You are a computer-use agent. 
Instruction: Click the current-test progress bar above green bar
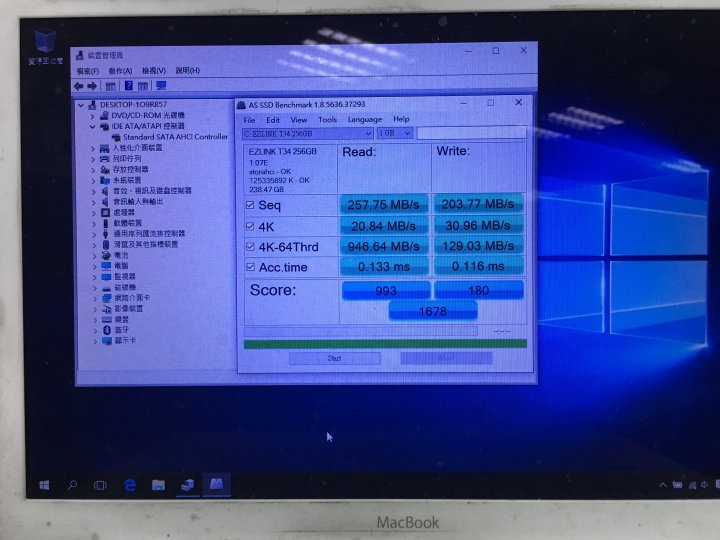click(360, 331)
